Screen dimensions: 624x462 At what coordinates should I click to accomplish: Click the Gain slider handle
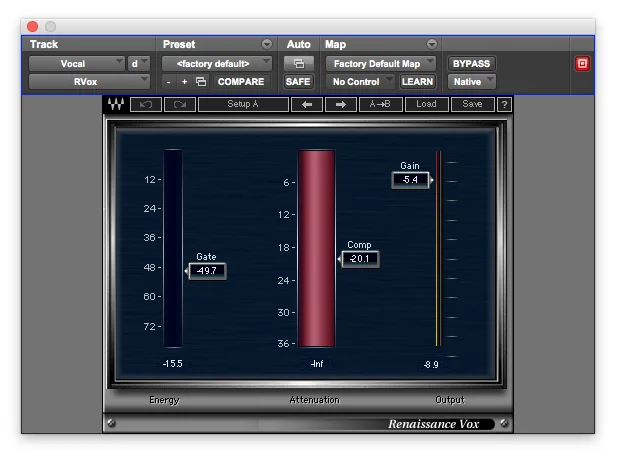[431, 180]
